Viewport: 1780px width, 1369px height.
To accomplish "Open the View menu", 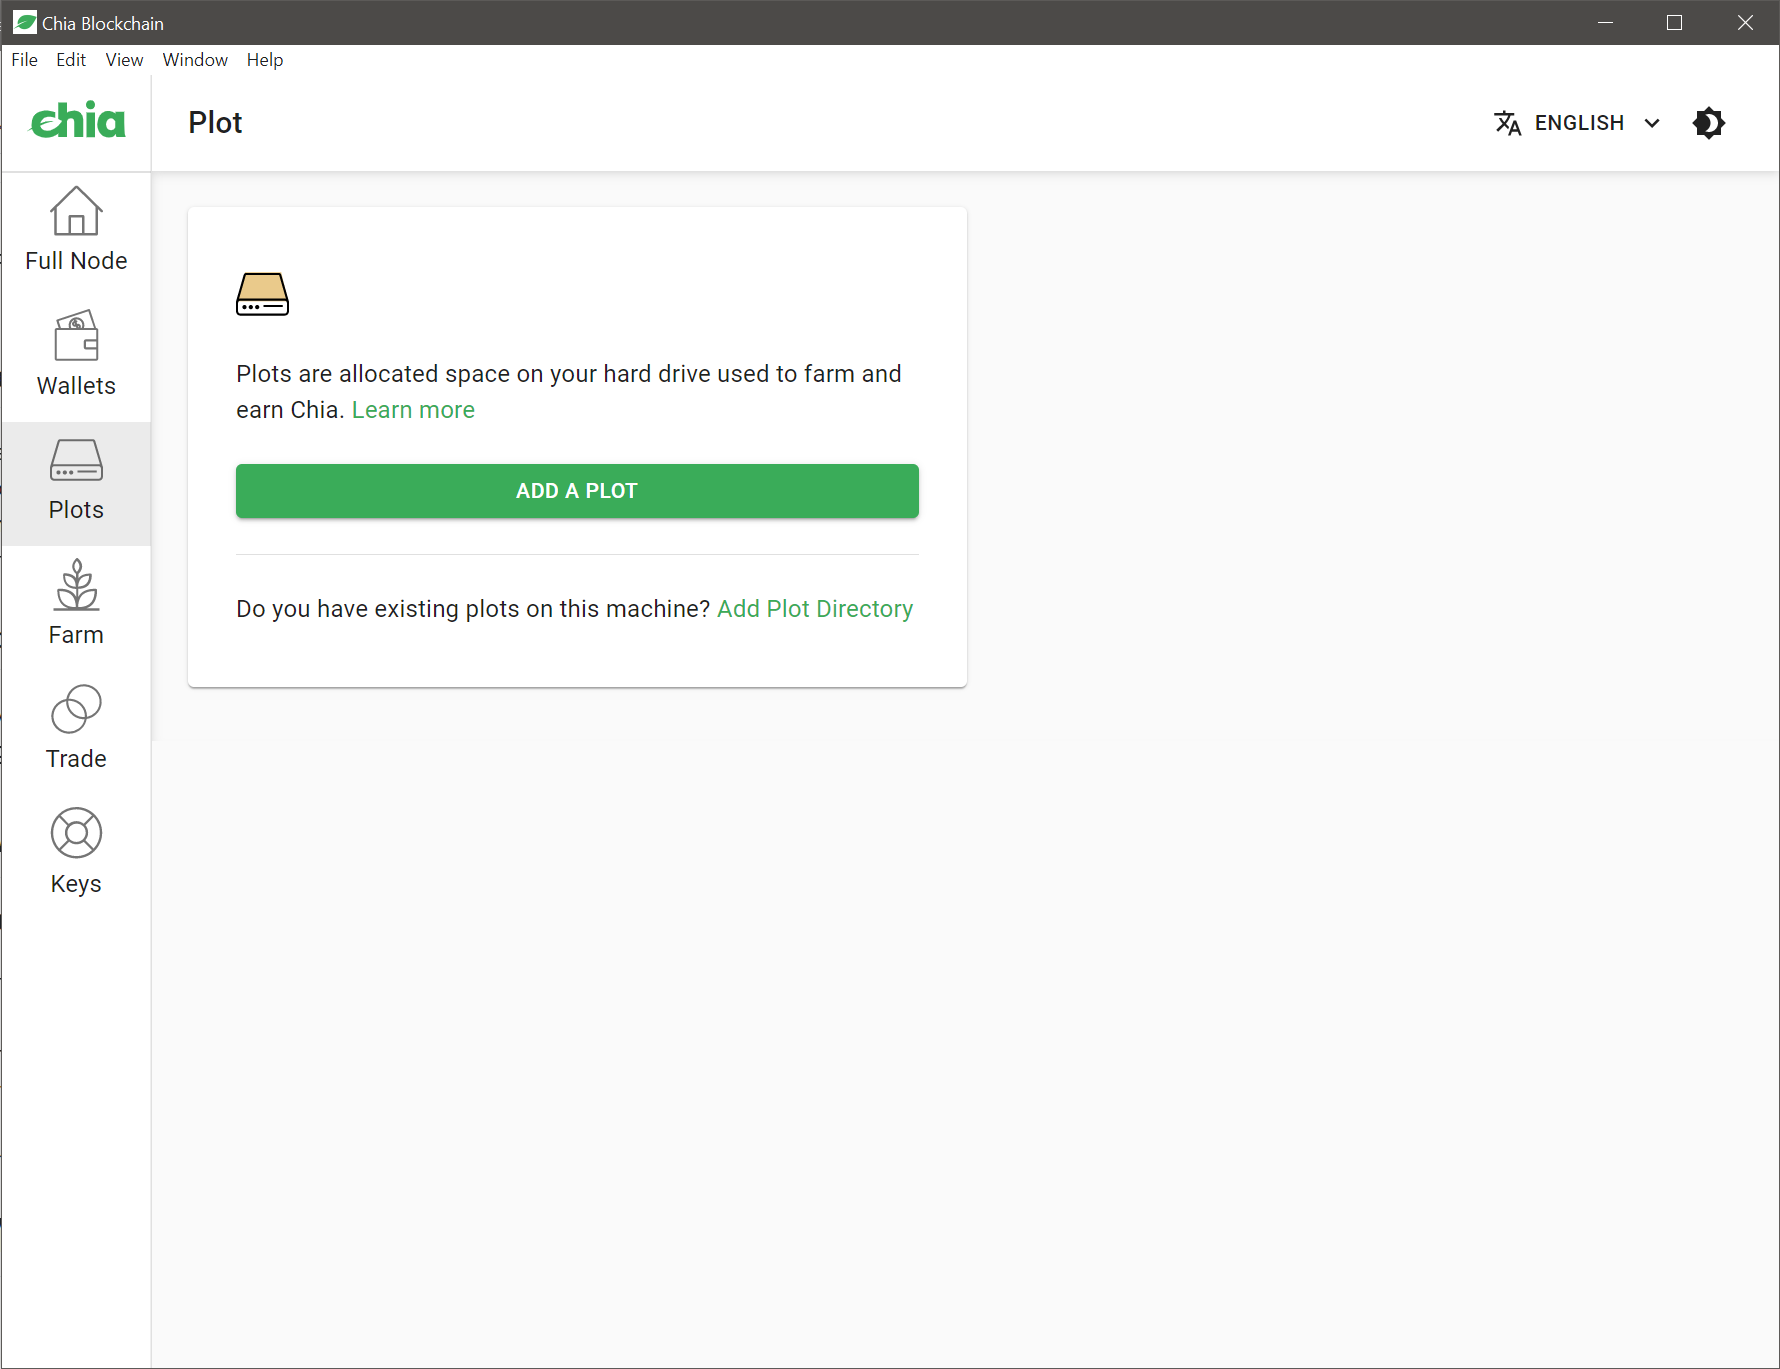I will point(124,60).
